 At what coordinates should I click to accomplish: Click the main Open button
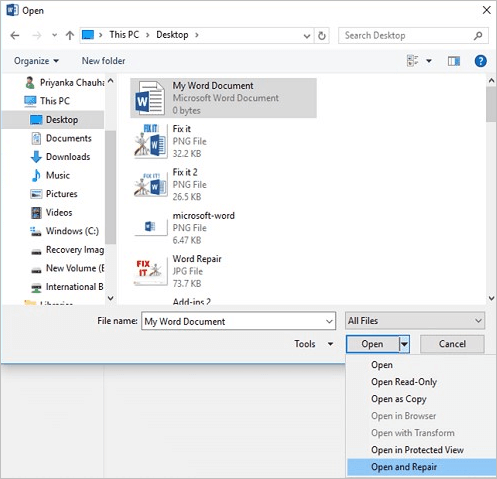[x=372, y=344]
